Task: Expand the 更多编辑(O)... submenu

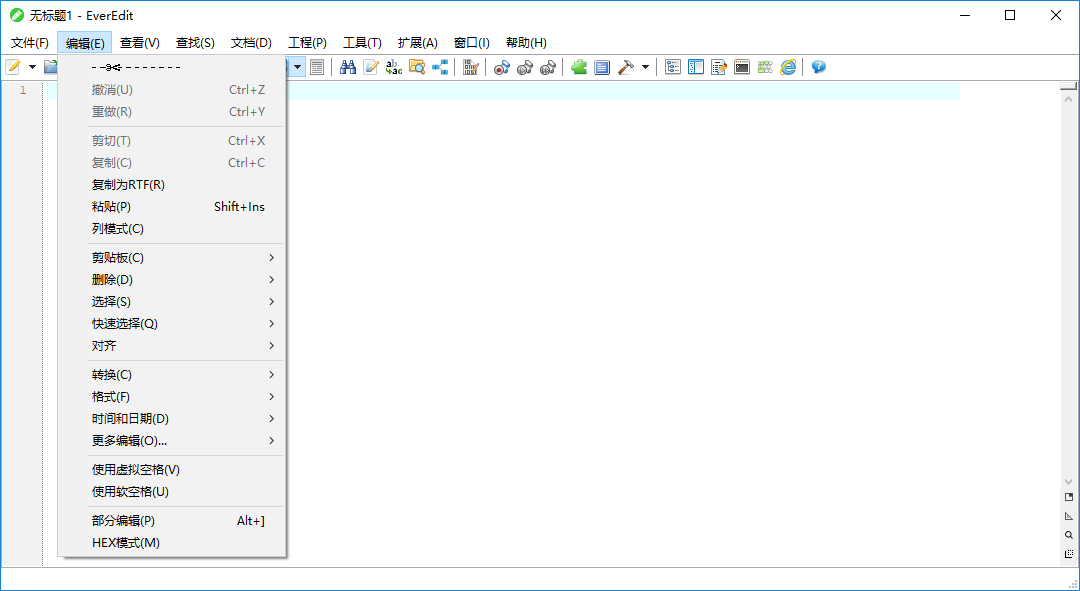Action: tap(172, 441)
